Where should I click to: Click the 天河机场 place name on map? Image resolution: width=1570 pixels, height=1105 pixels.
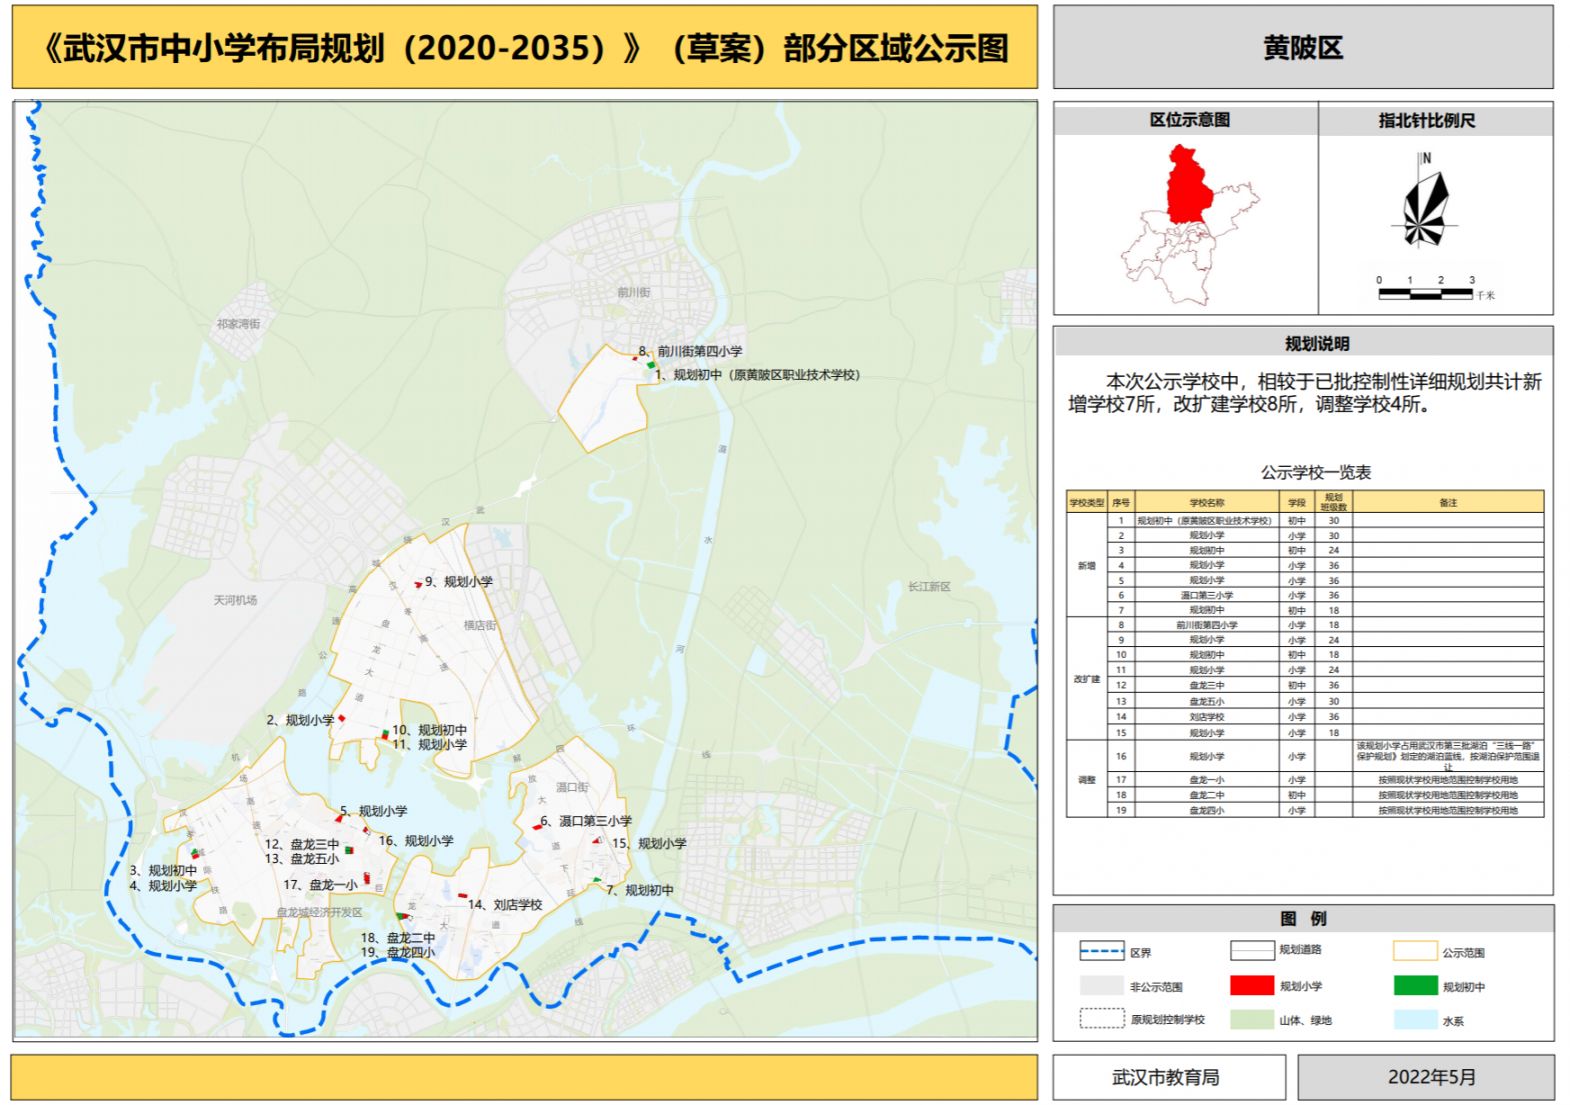(235, 600)
